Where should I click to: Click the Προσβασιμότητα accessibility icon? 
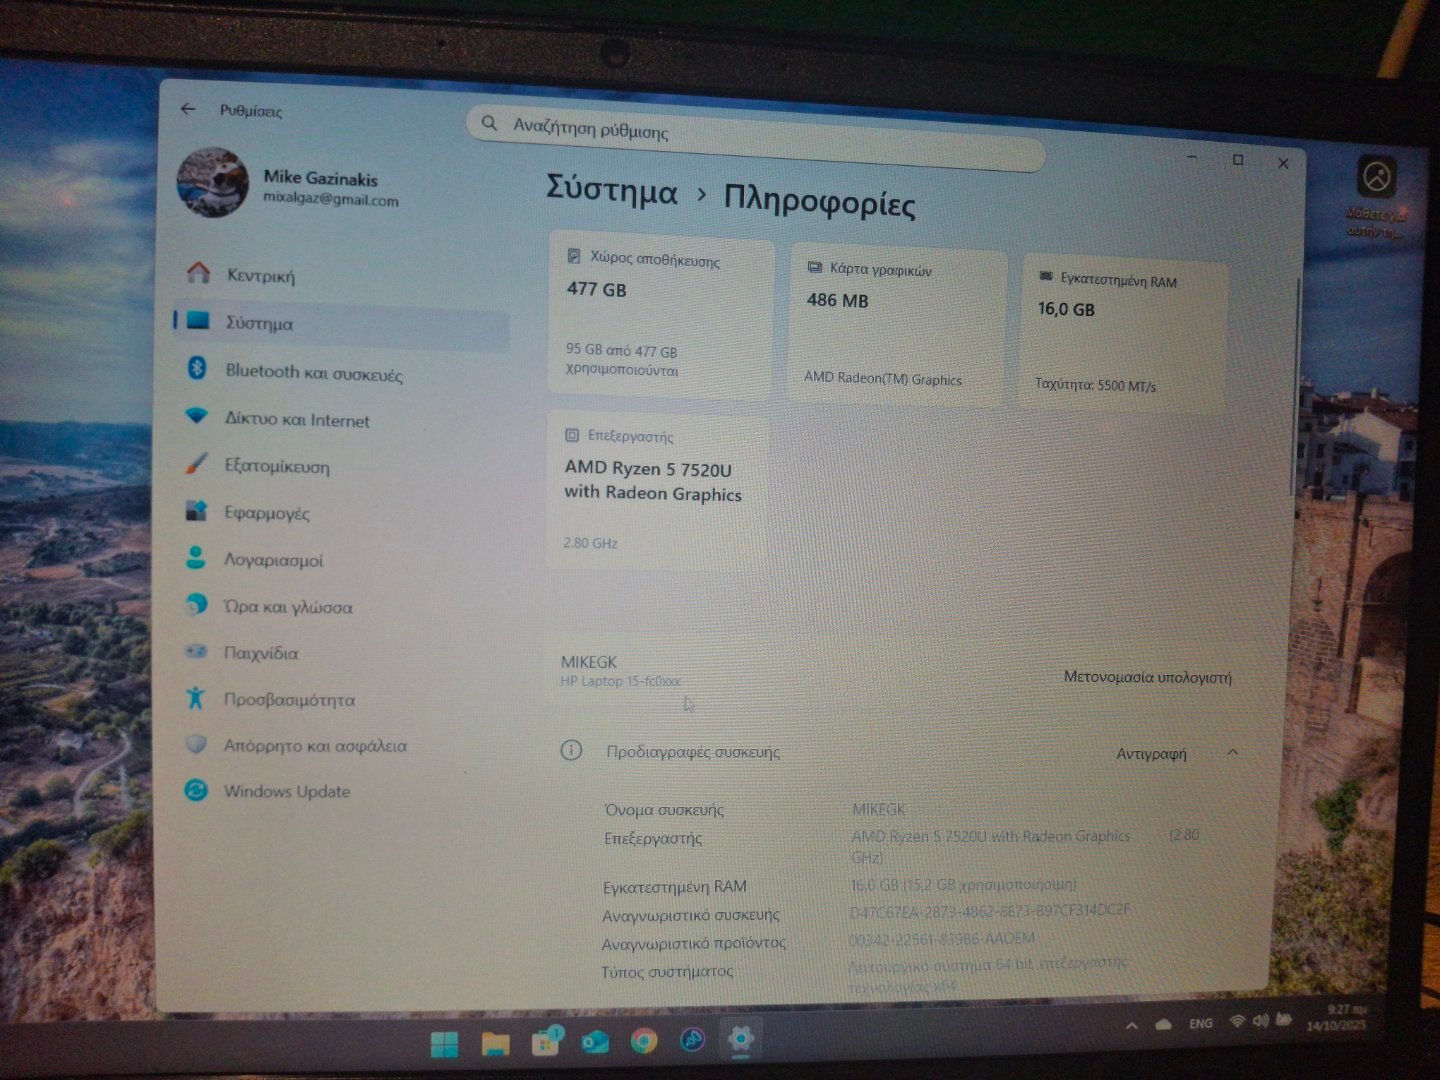click(x=196, y=698)
